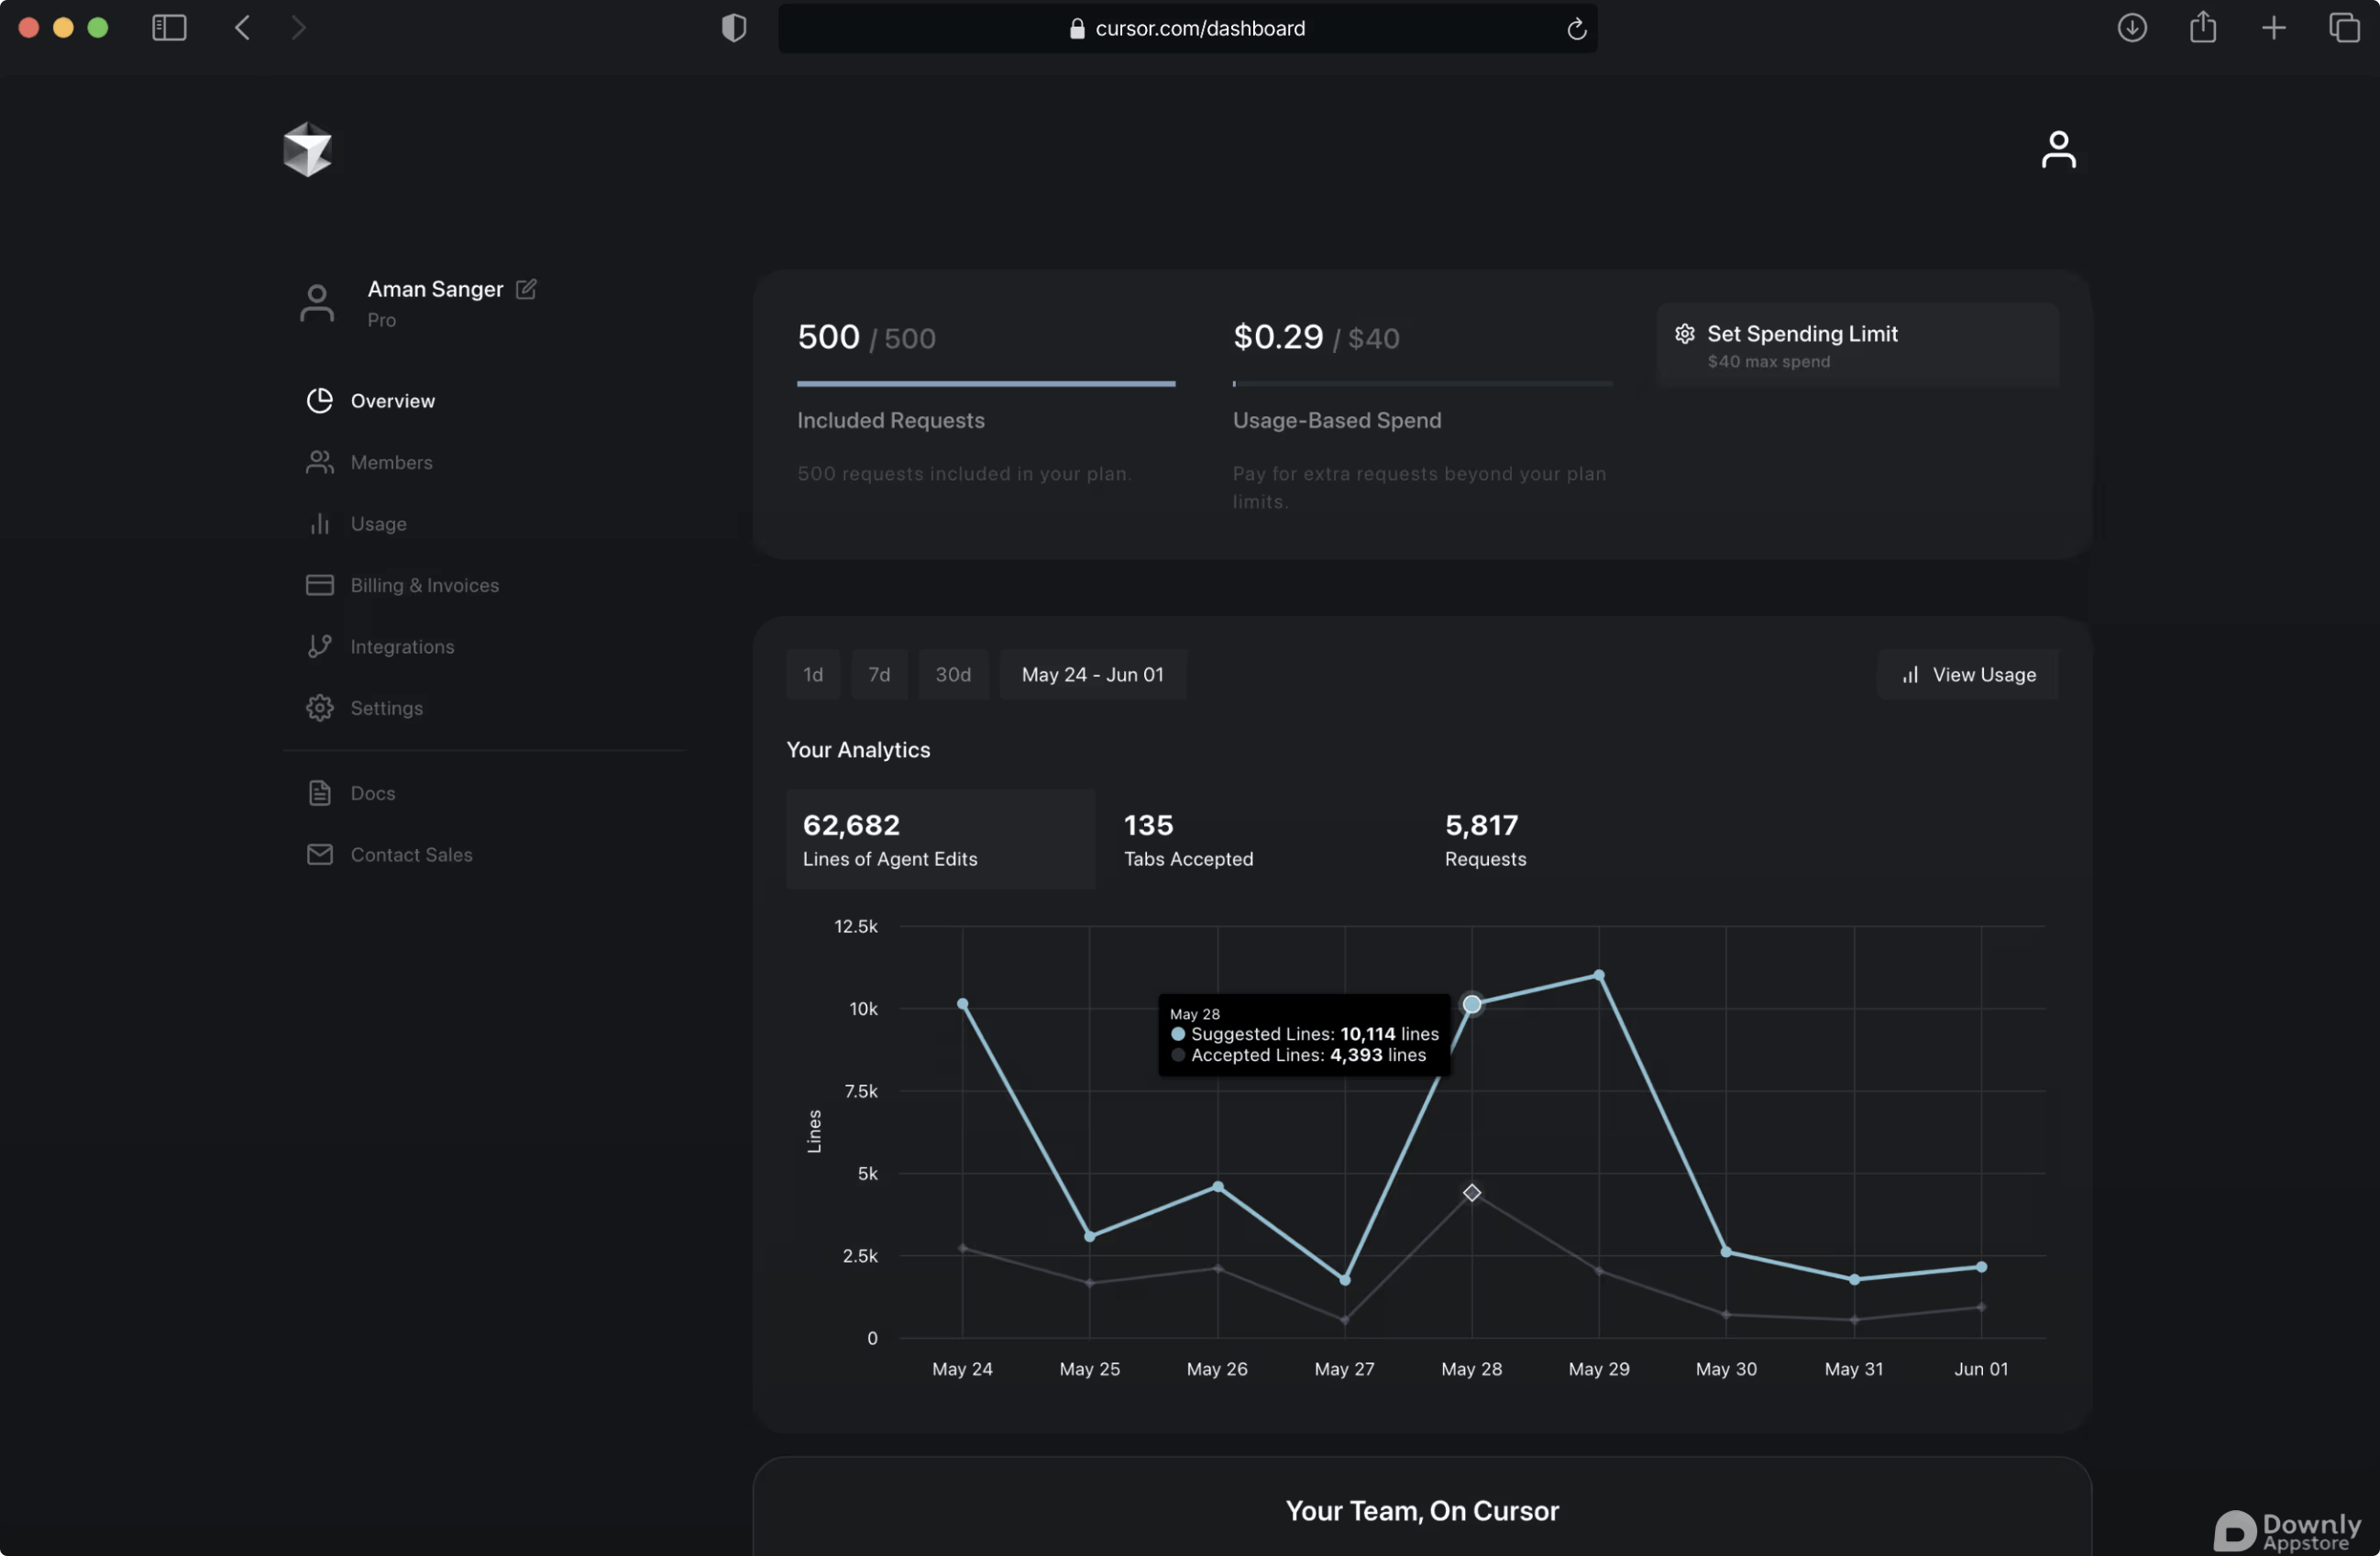Click the May 29 suggested lines point
Viewport: 2380px width, 1556px height.
(x=1598, y=975)
